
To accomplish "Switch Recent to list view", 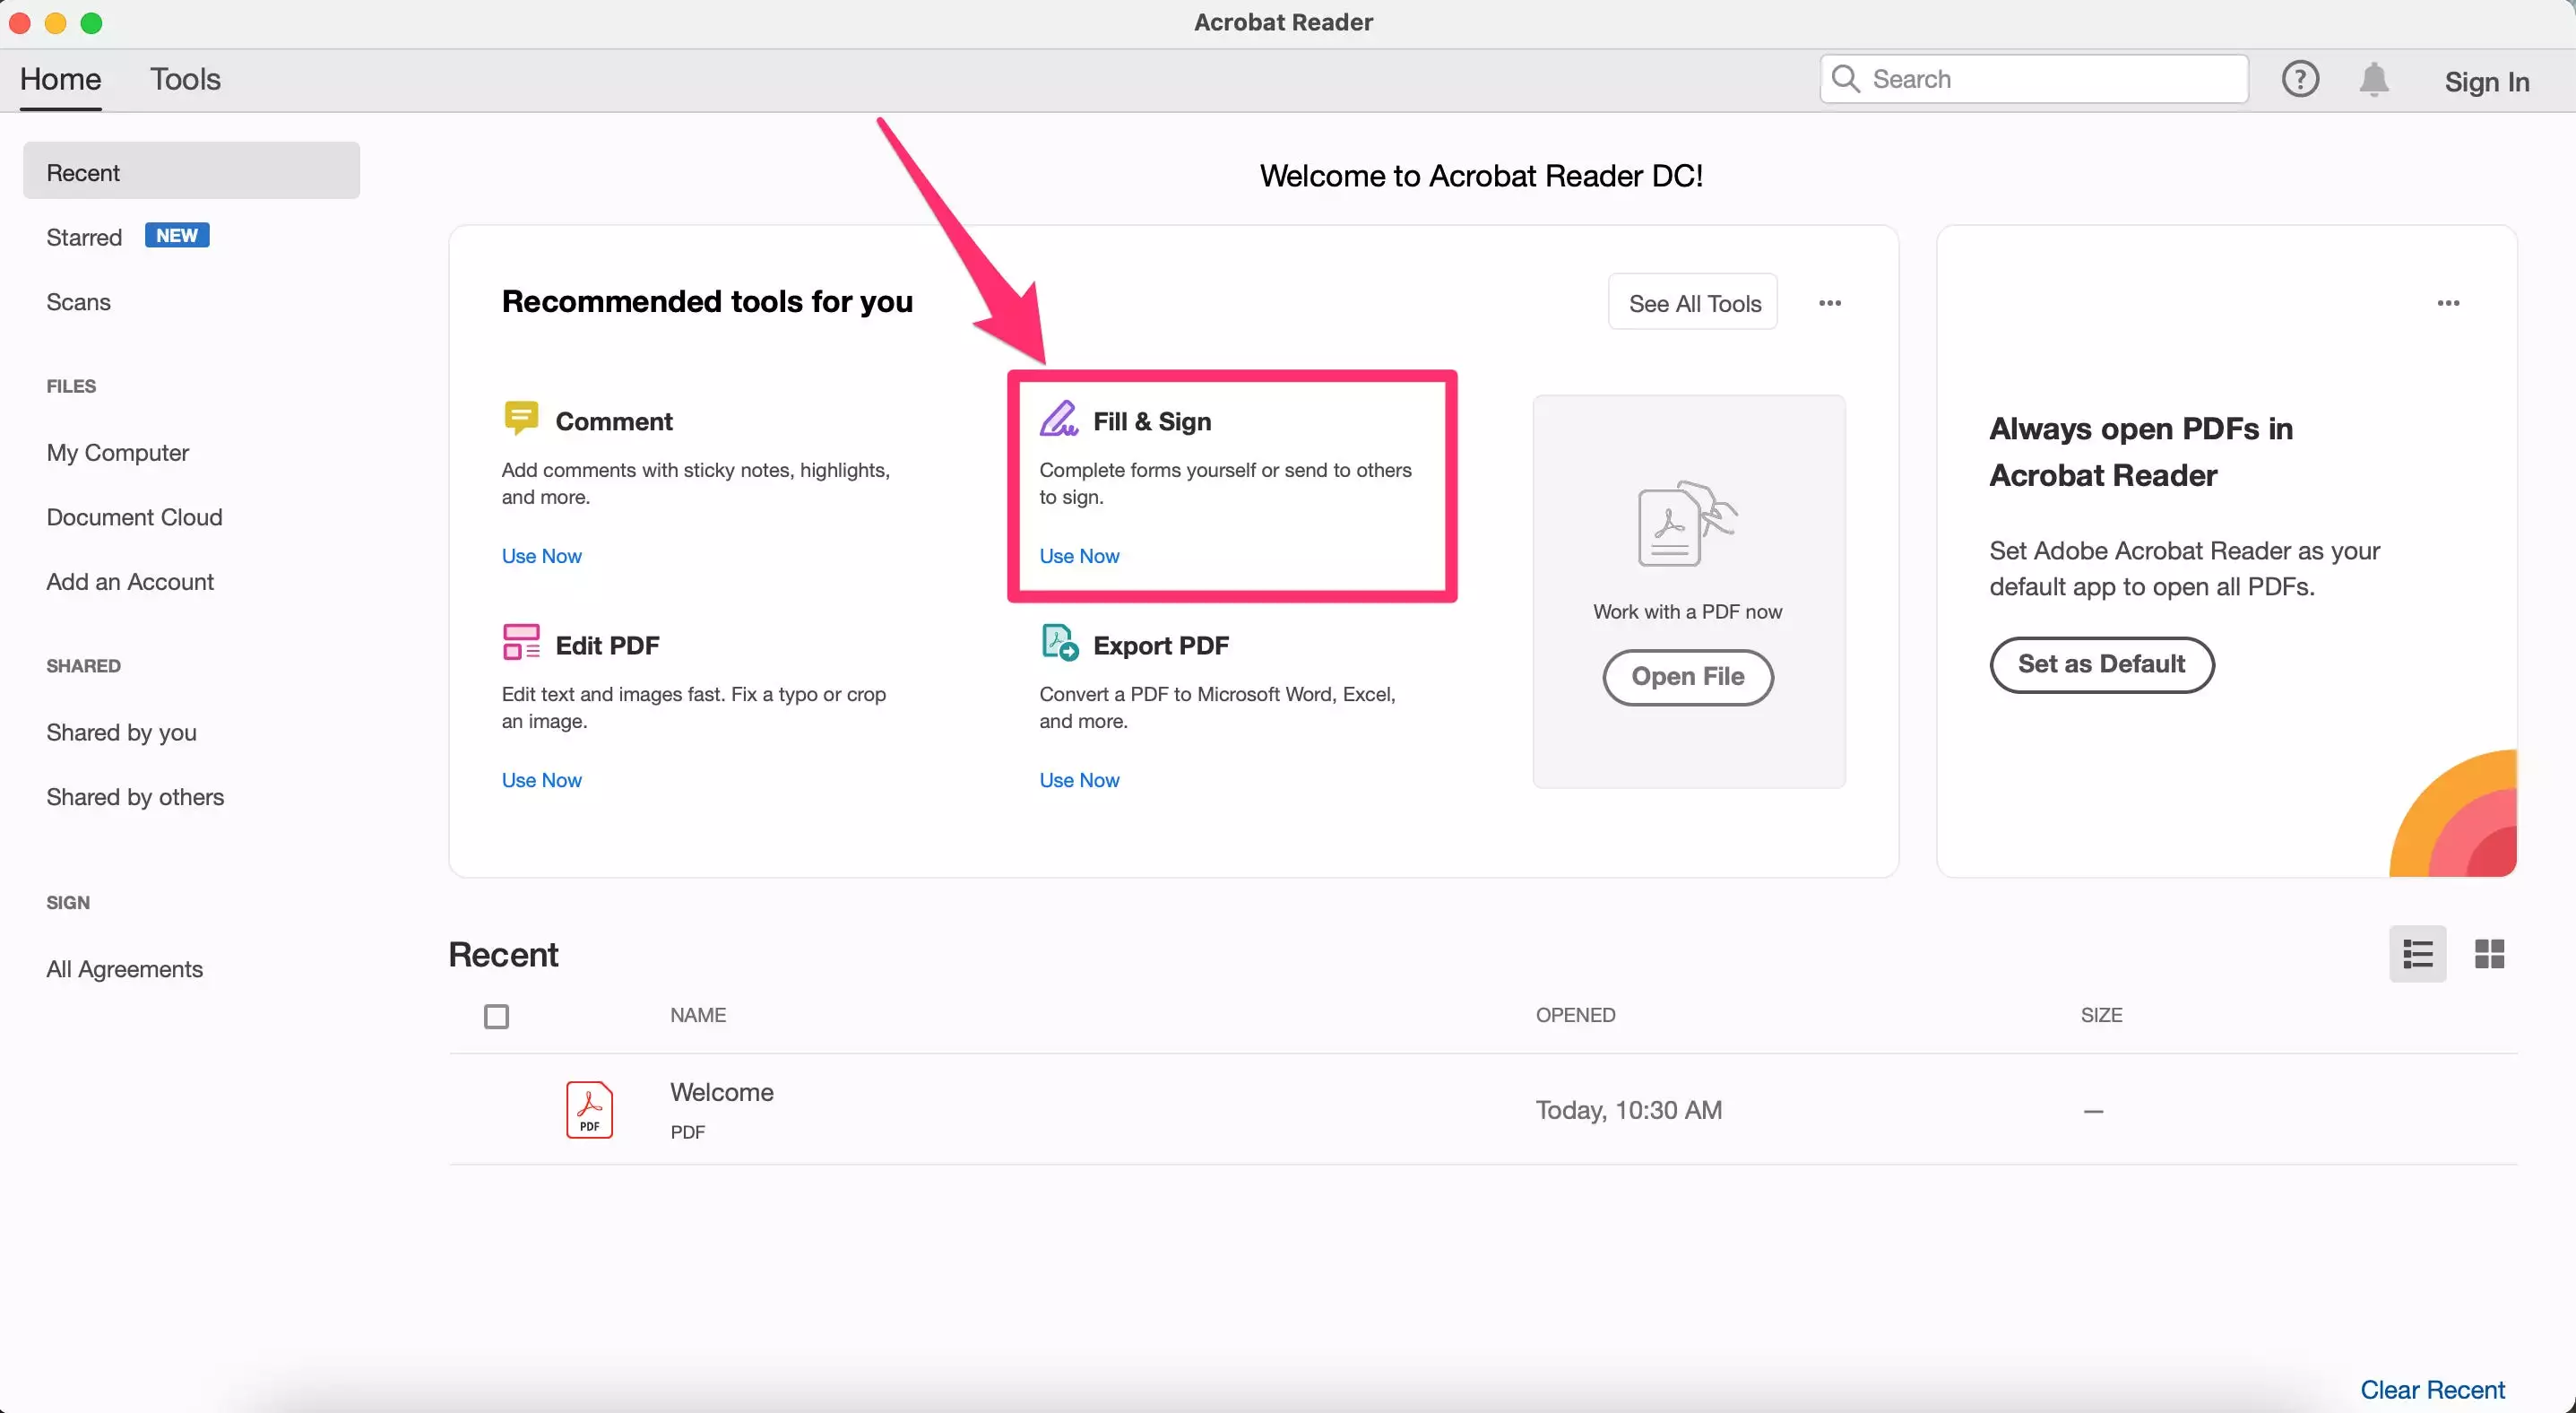I will pyautogui.click(x=2418, y=954).
